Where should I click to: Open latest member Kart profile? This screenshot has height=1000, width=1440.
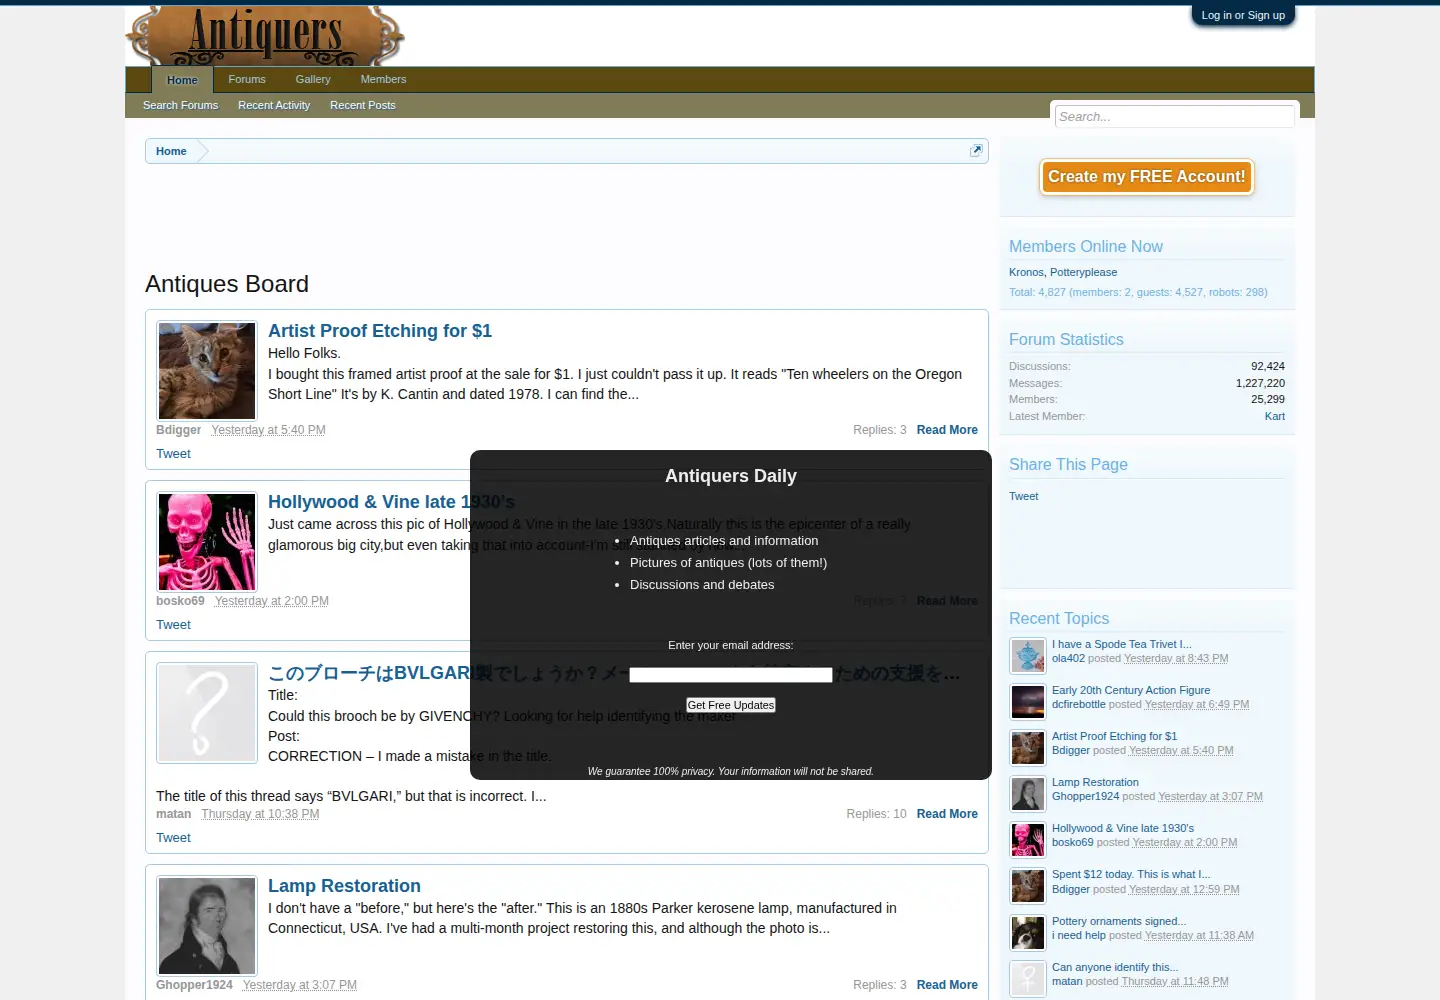[x=1275, y=416]
